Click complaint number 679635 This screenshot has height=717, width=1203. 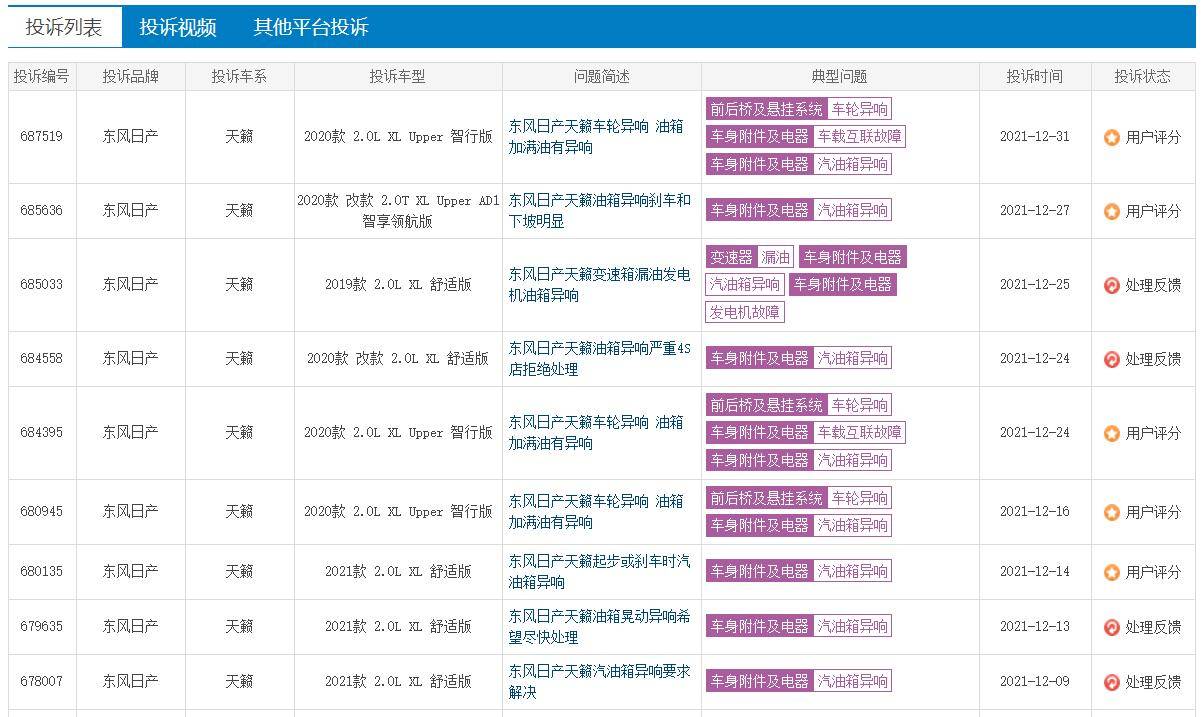[41, 627]
